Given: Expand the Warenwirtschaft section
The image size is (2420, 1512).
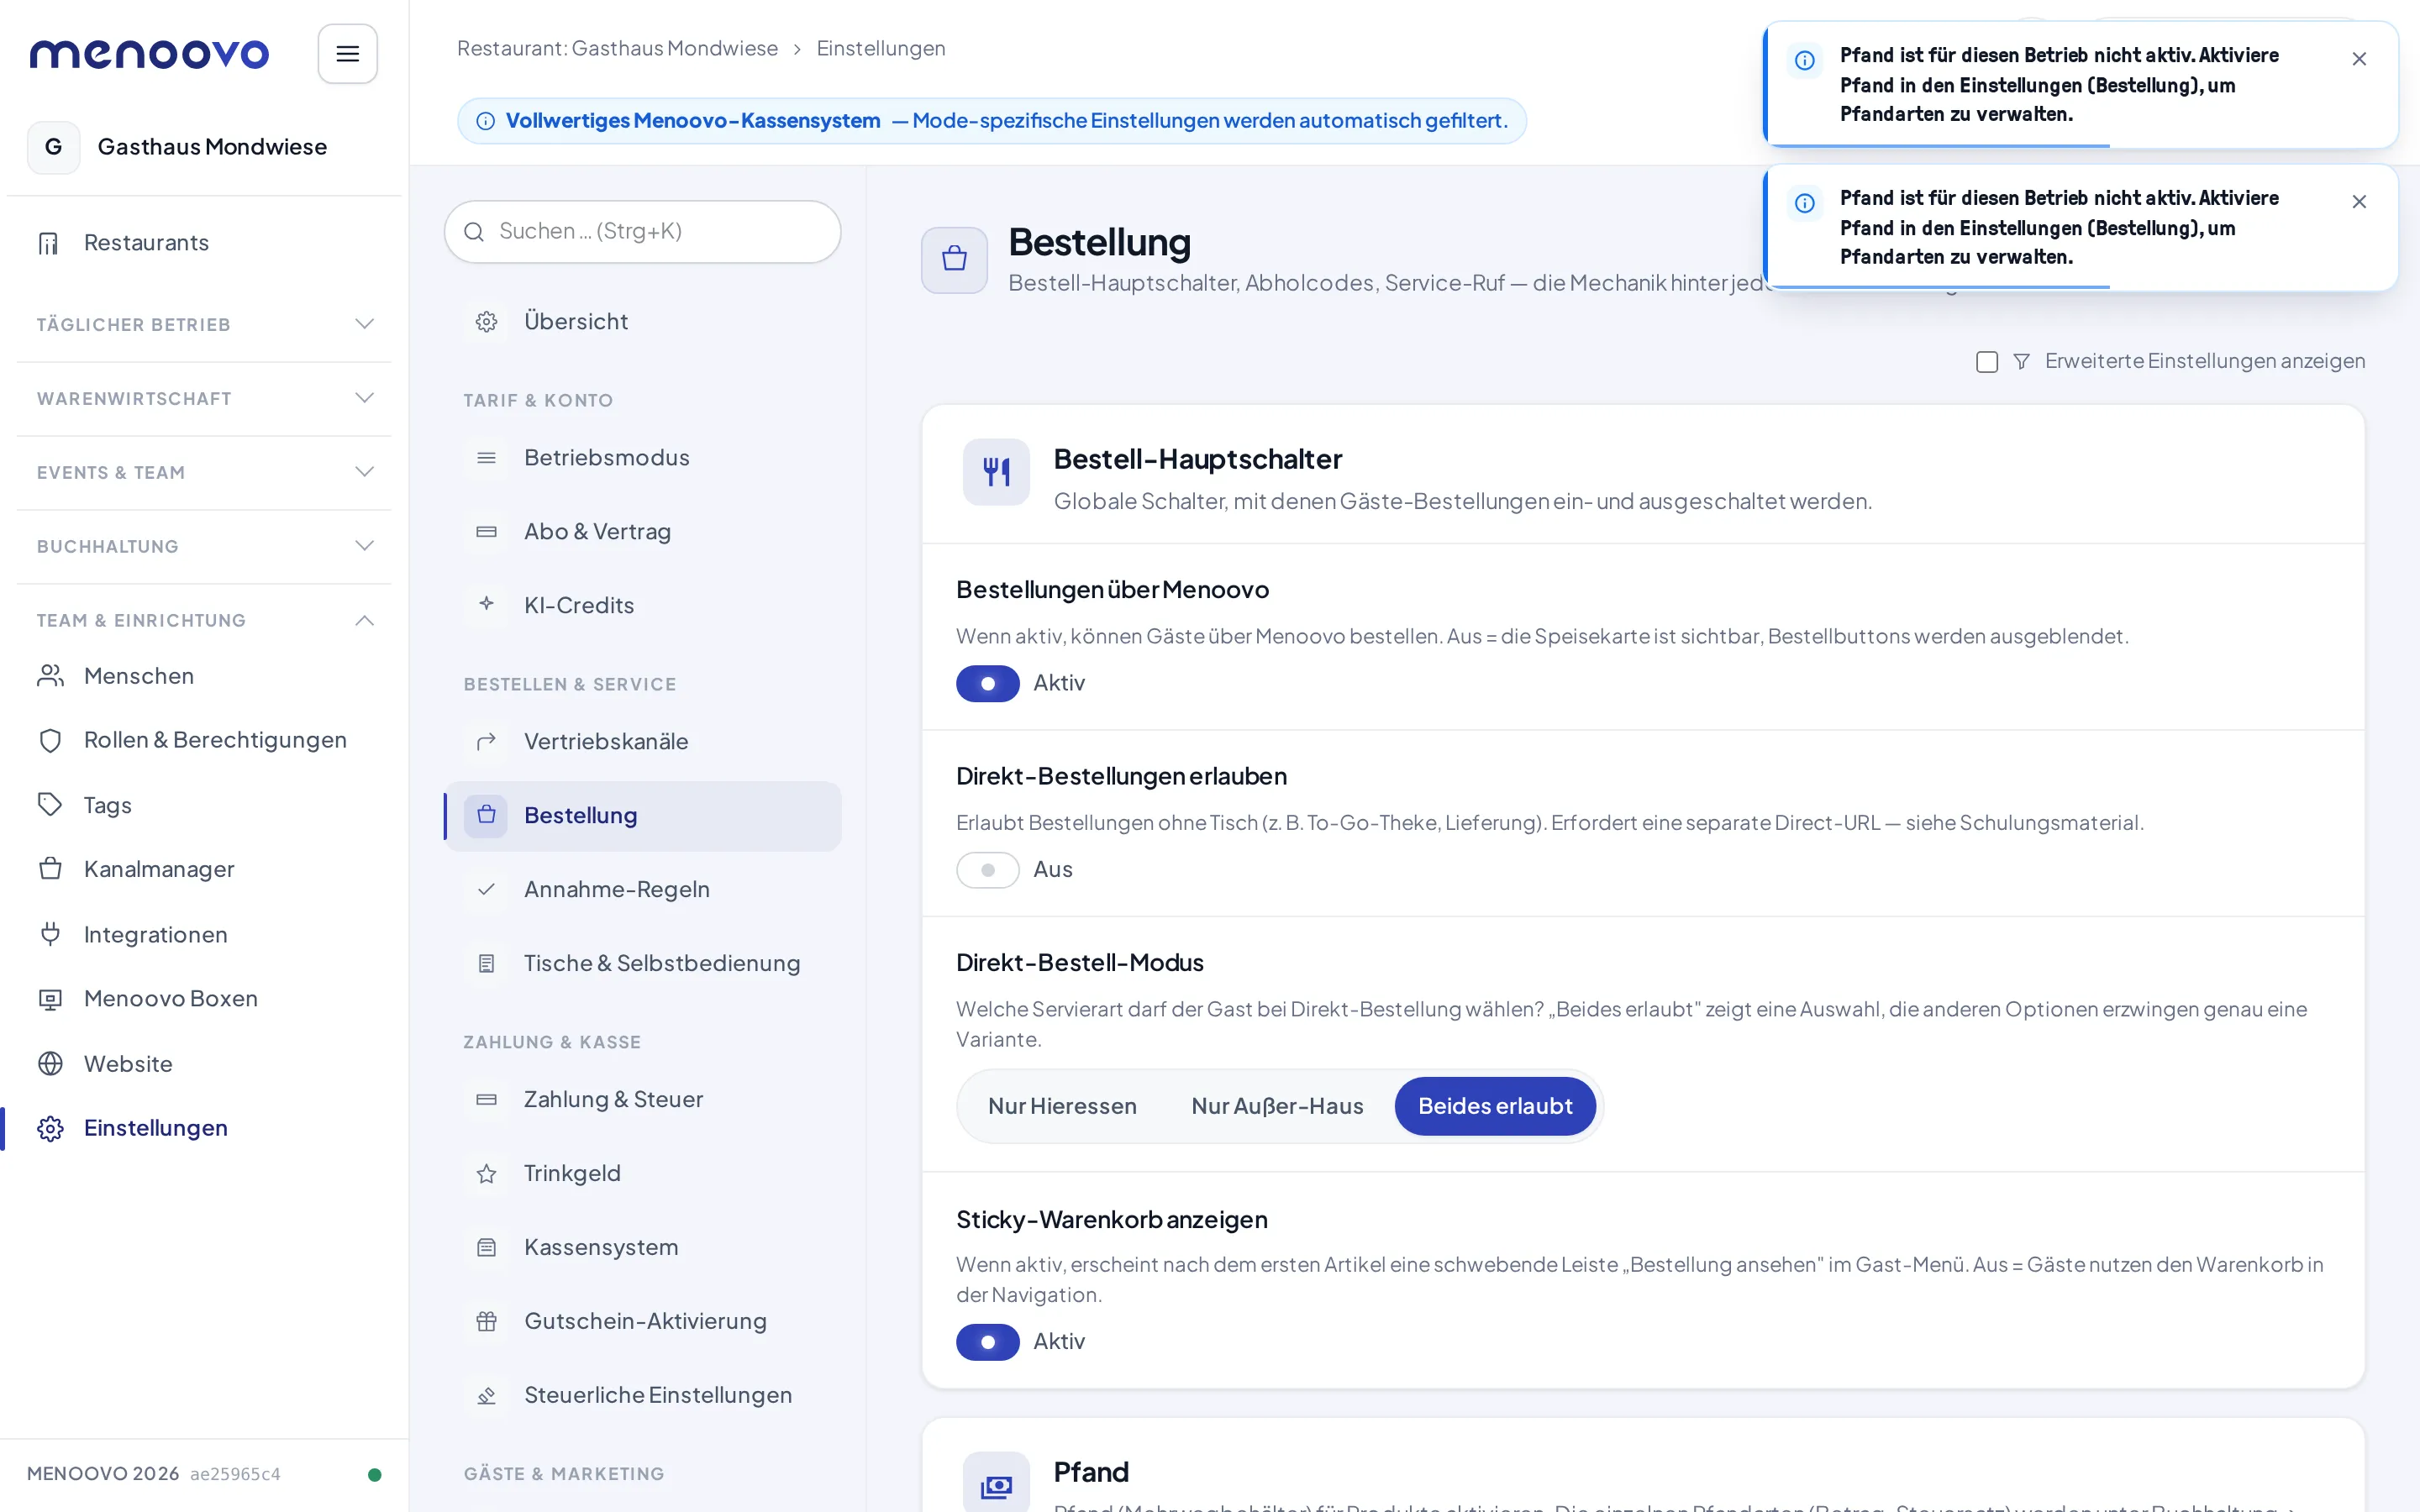Looking at the screenshot, I should point(204,398).
